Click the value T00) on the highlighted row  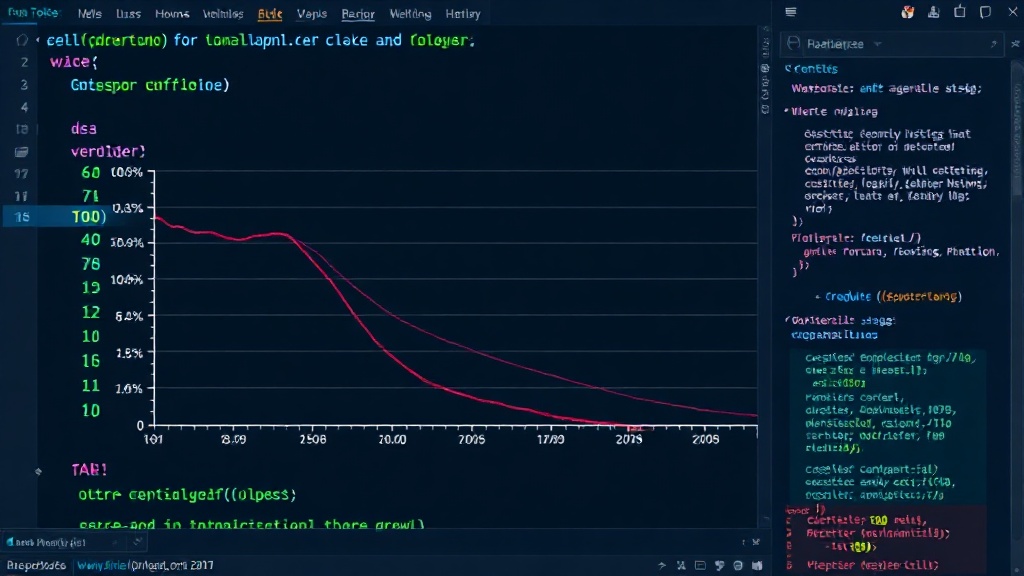tap(89, 217)
